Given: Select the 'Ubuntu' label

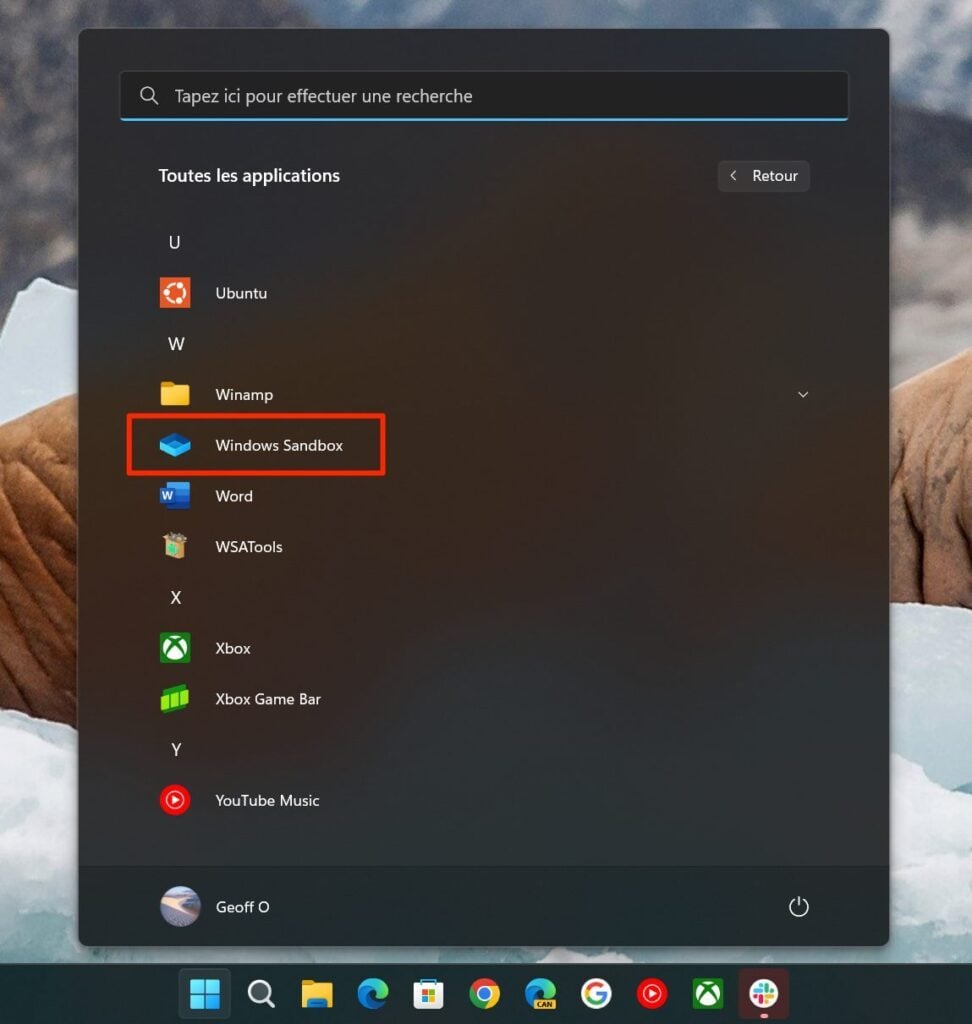Looking at the screenshot, I should pos(241,293).
